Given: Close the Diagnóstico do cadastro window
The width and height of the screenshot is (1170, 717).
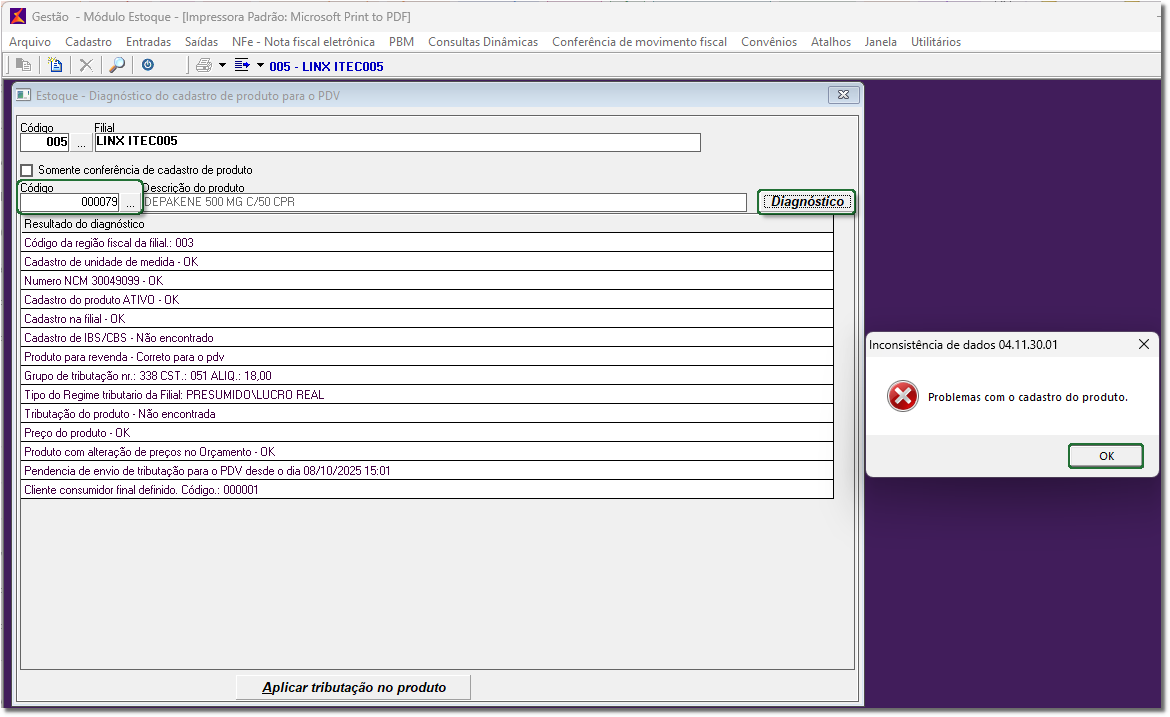Looking at the screenshot, I should click(844, 95).
